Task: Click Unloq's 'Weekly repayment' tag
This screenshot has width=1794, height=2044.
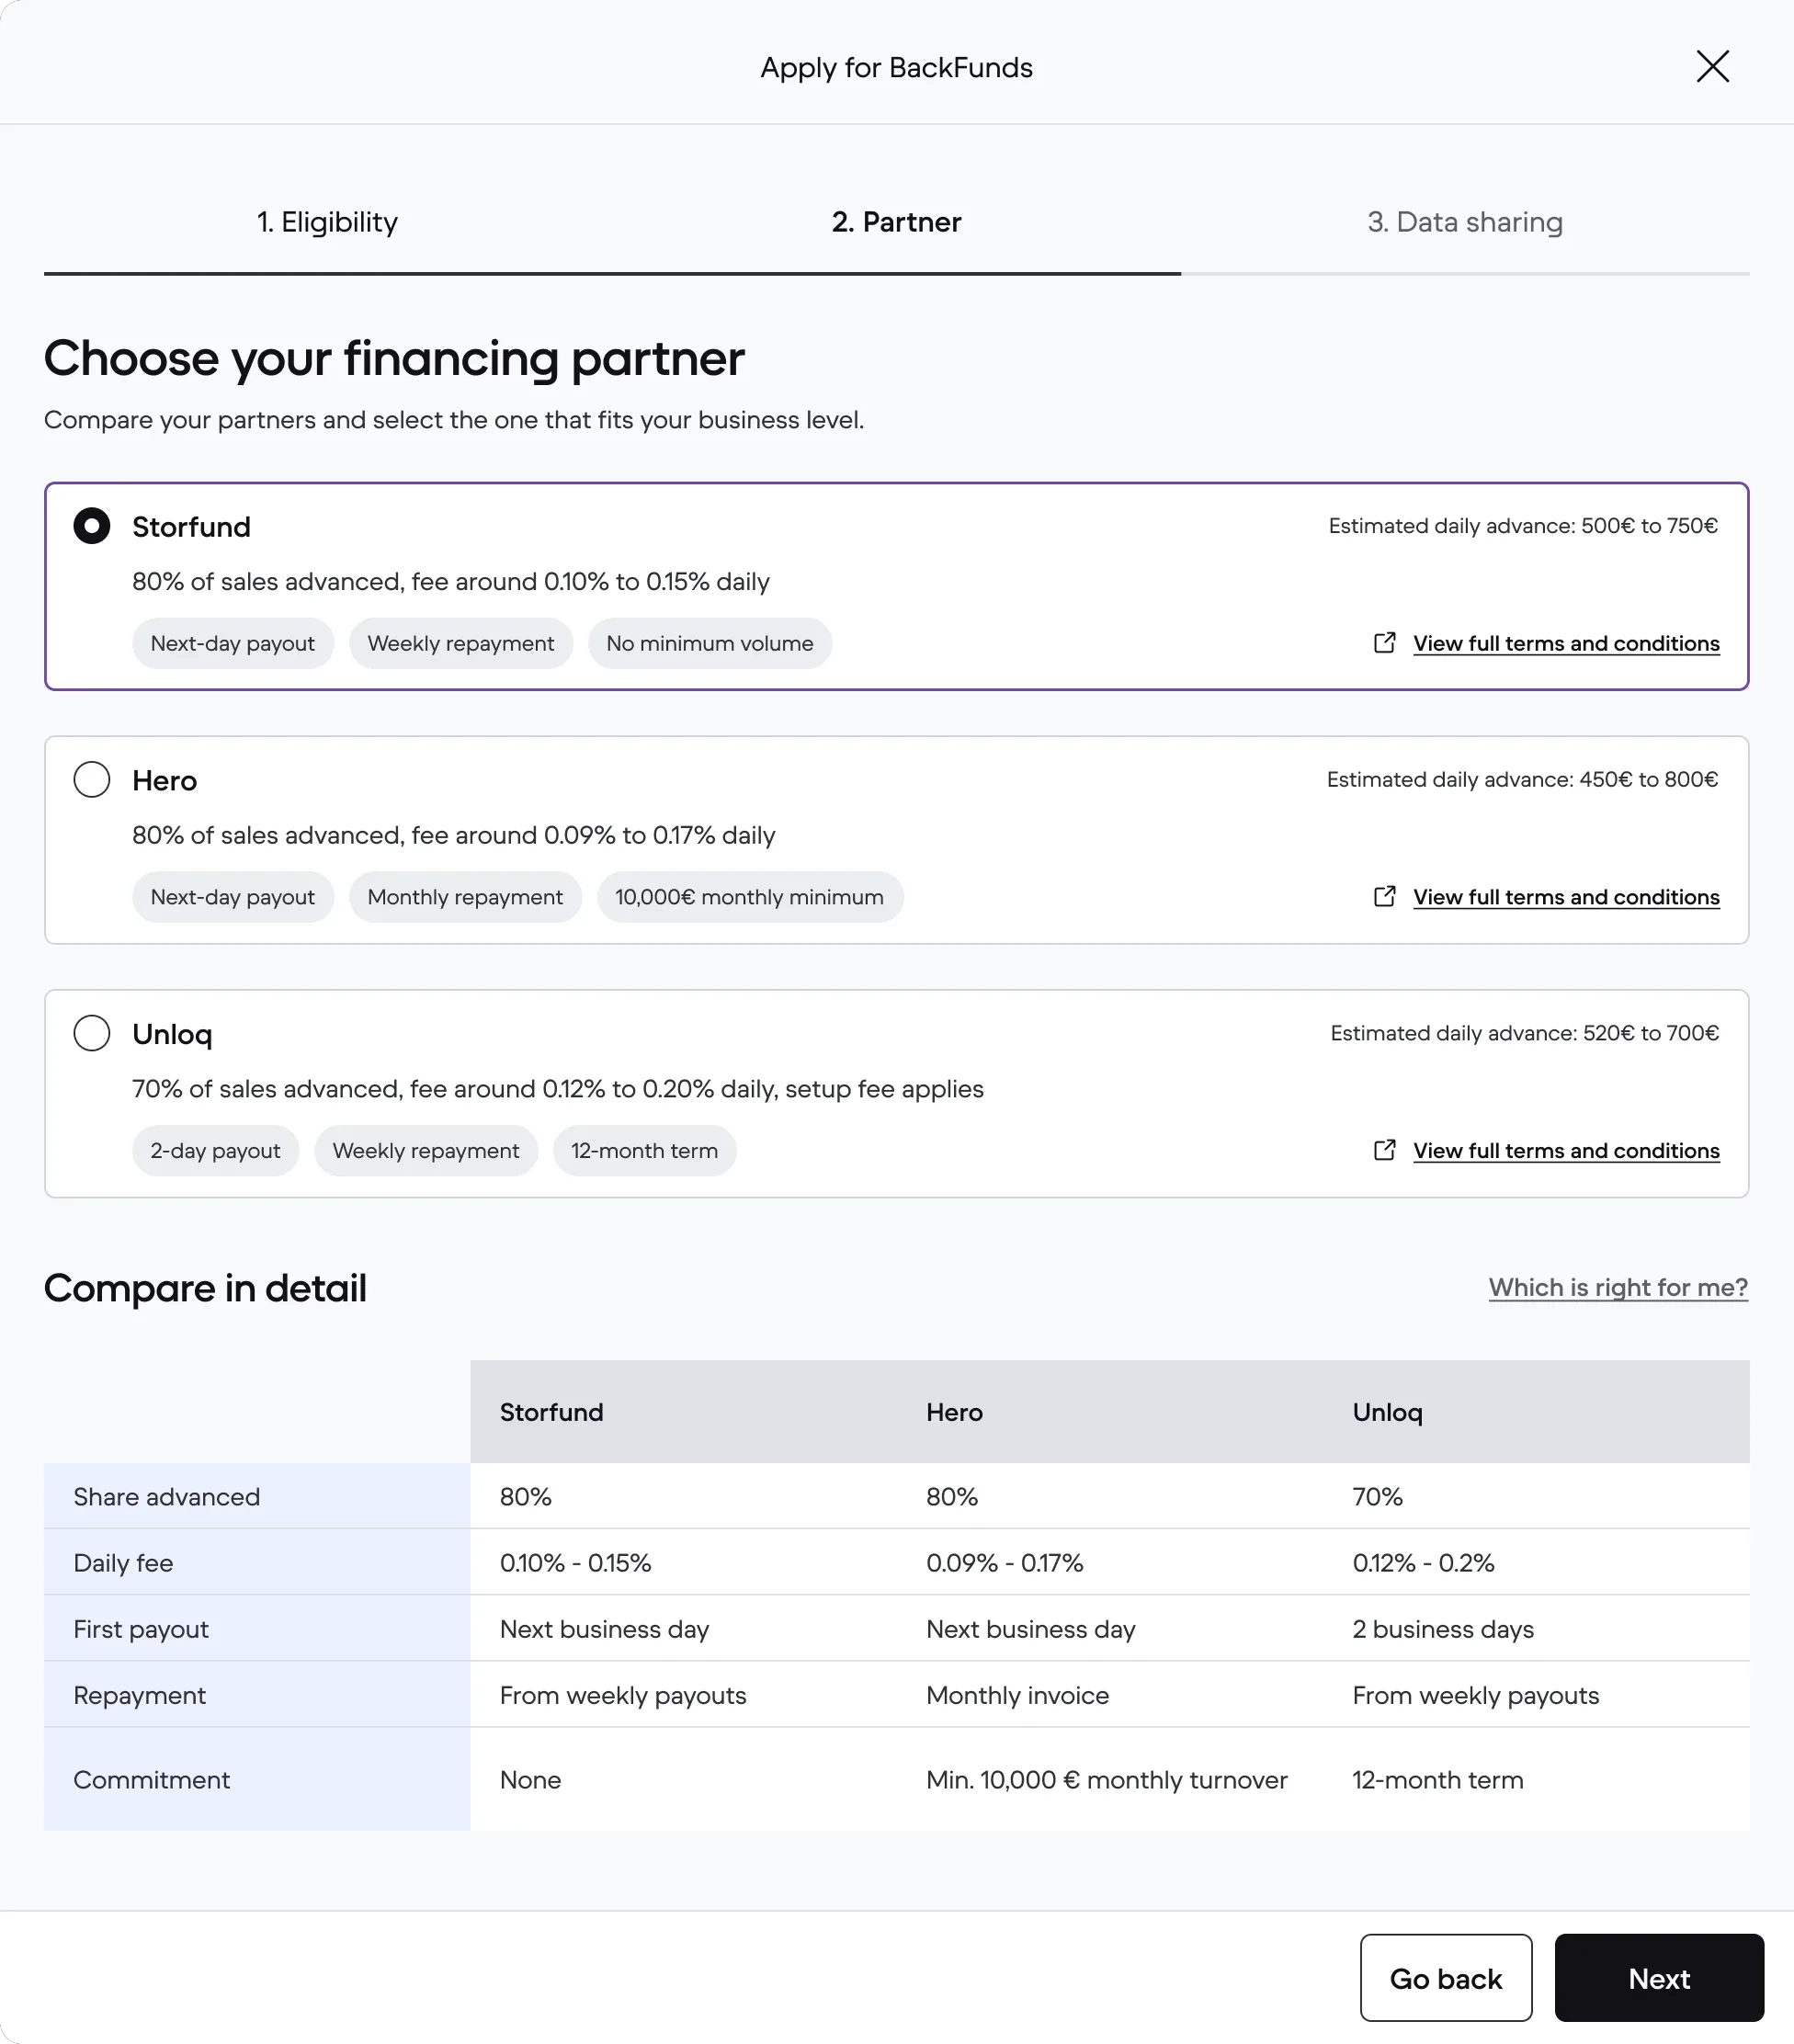Action: click(426, 1150)
